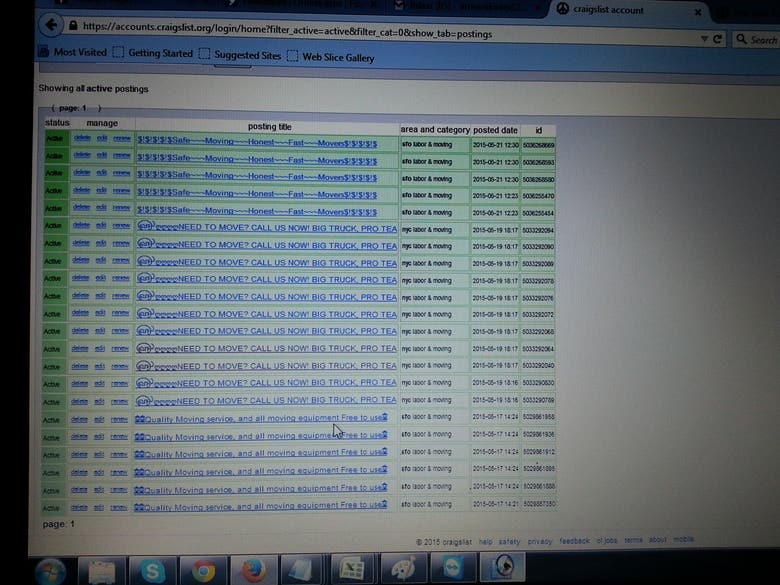Renew the Quality Moving posting dated 14:21
Image resolution: width=780 pixels, height=585 pixels.
point(118,508)
